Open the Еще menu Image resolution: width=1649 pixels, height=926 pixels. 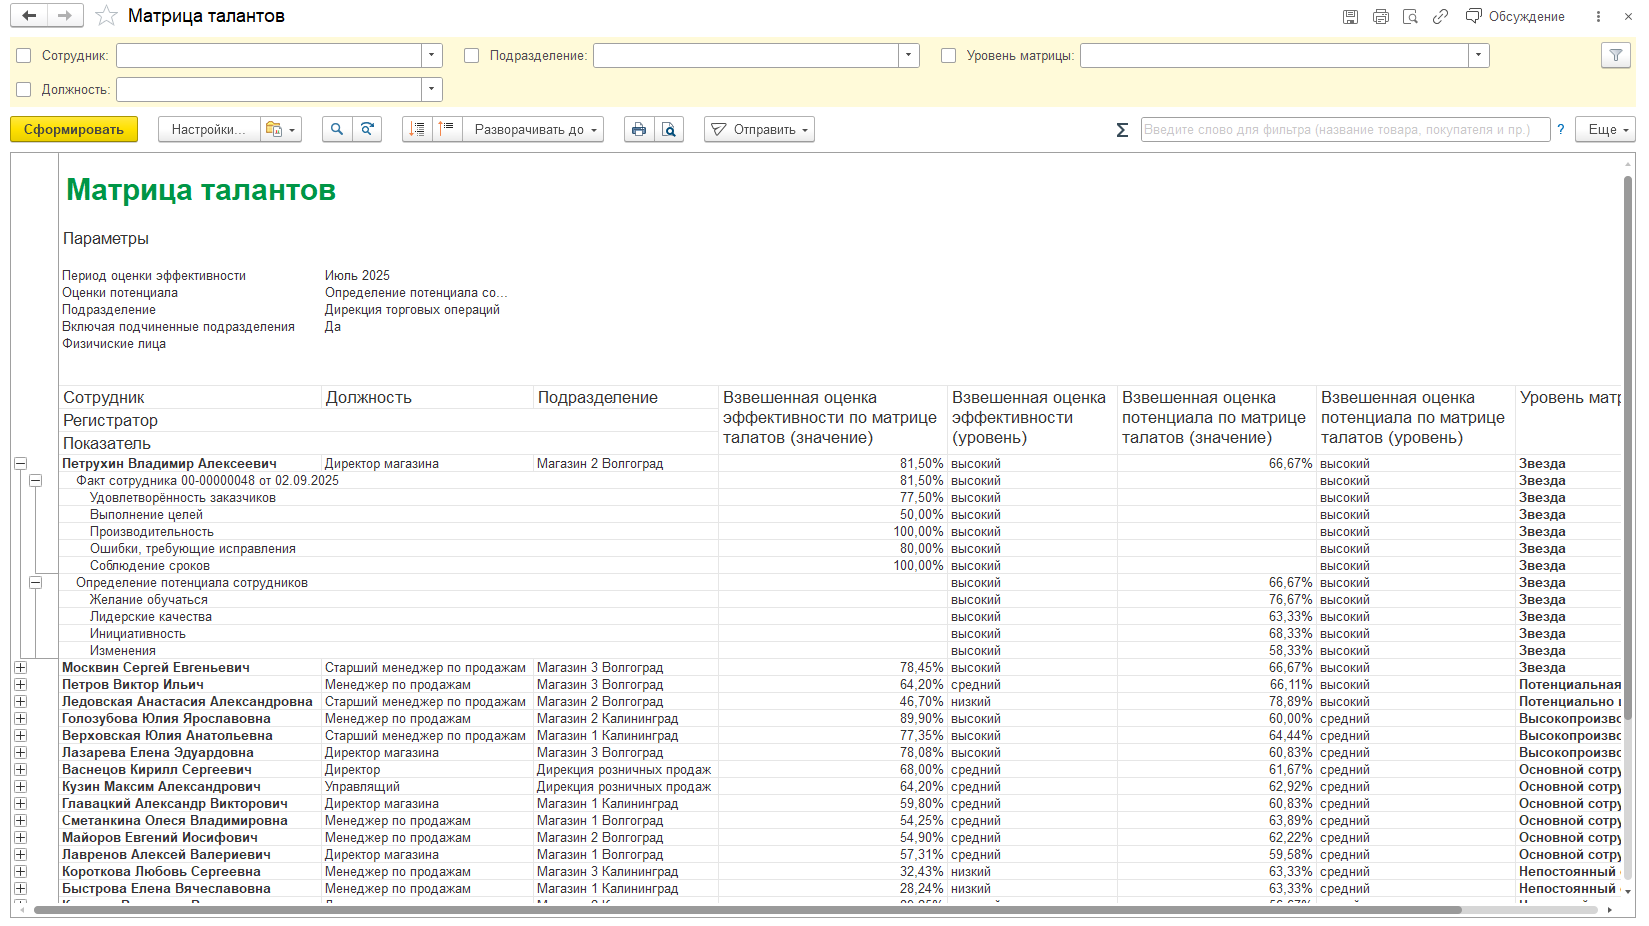pos(1605,129)
